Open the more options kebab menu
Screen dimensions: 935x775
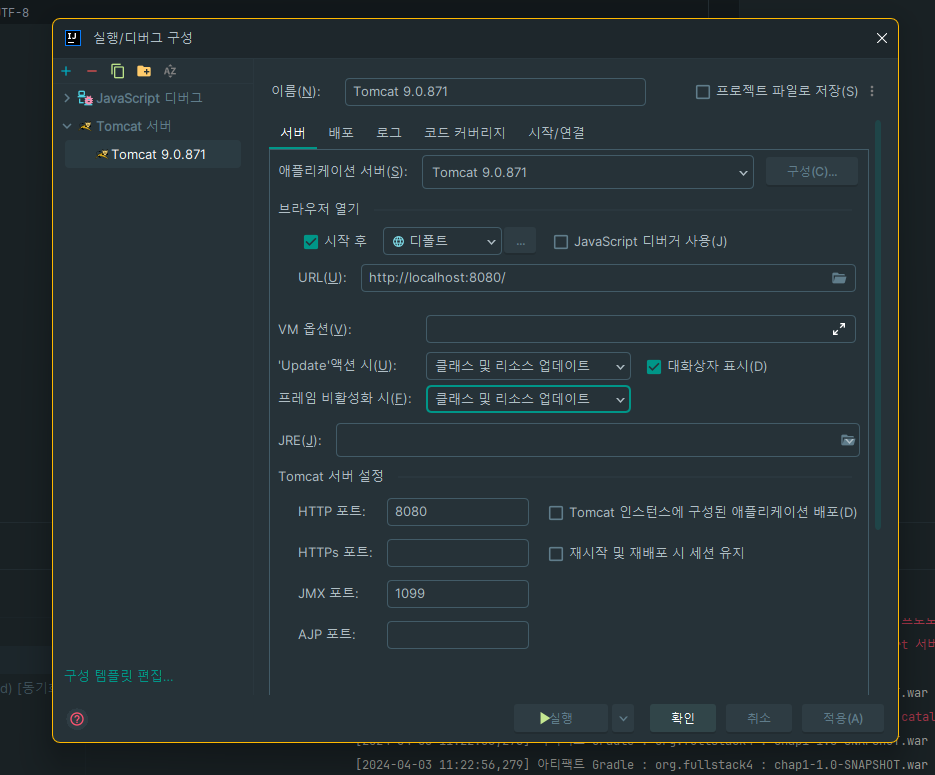point(872,91)
